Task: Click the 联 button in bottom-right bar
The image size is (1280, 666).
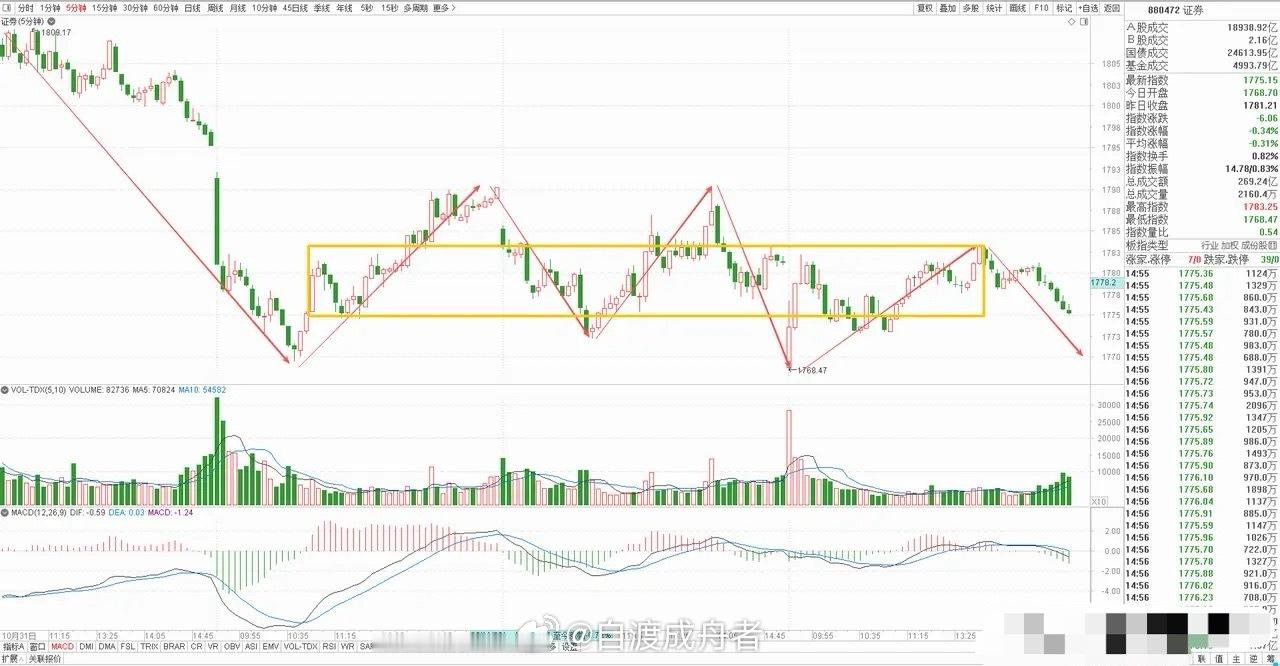Action: click(1201, 659)
